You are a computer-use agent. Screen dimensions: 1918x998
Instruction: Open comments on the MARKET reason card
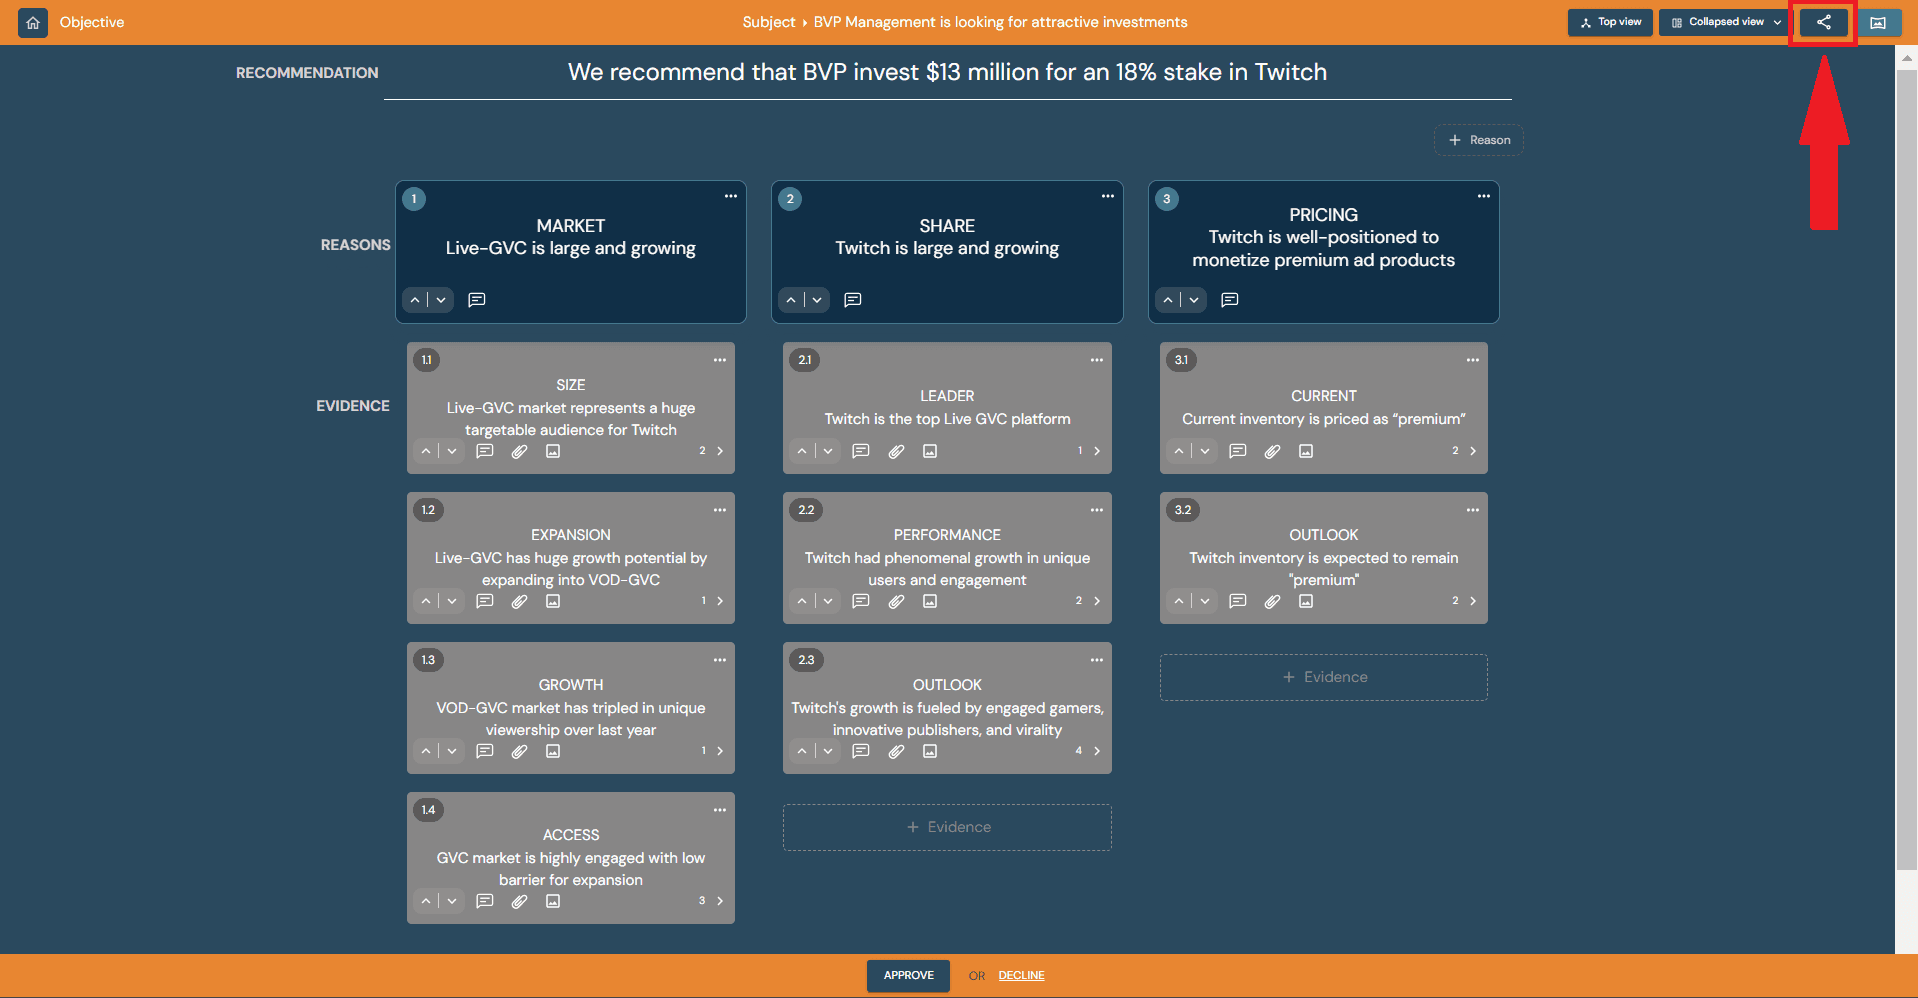477,300
